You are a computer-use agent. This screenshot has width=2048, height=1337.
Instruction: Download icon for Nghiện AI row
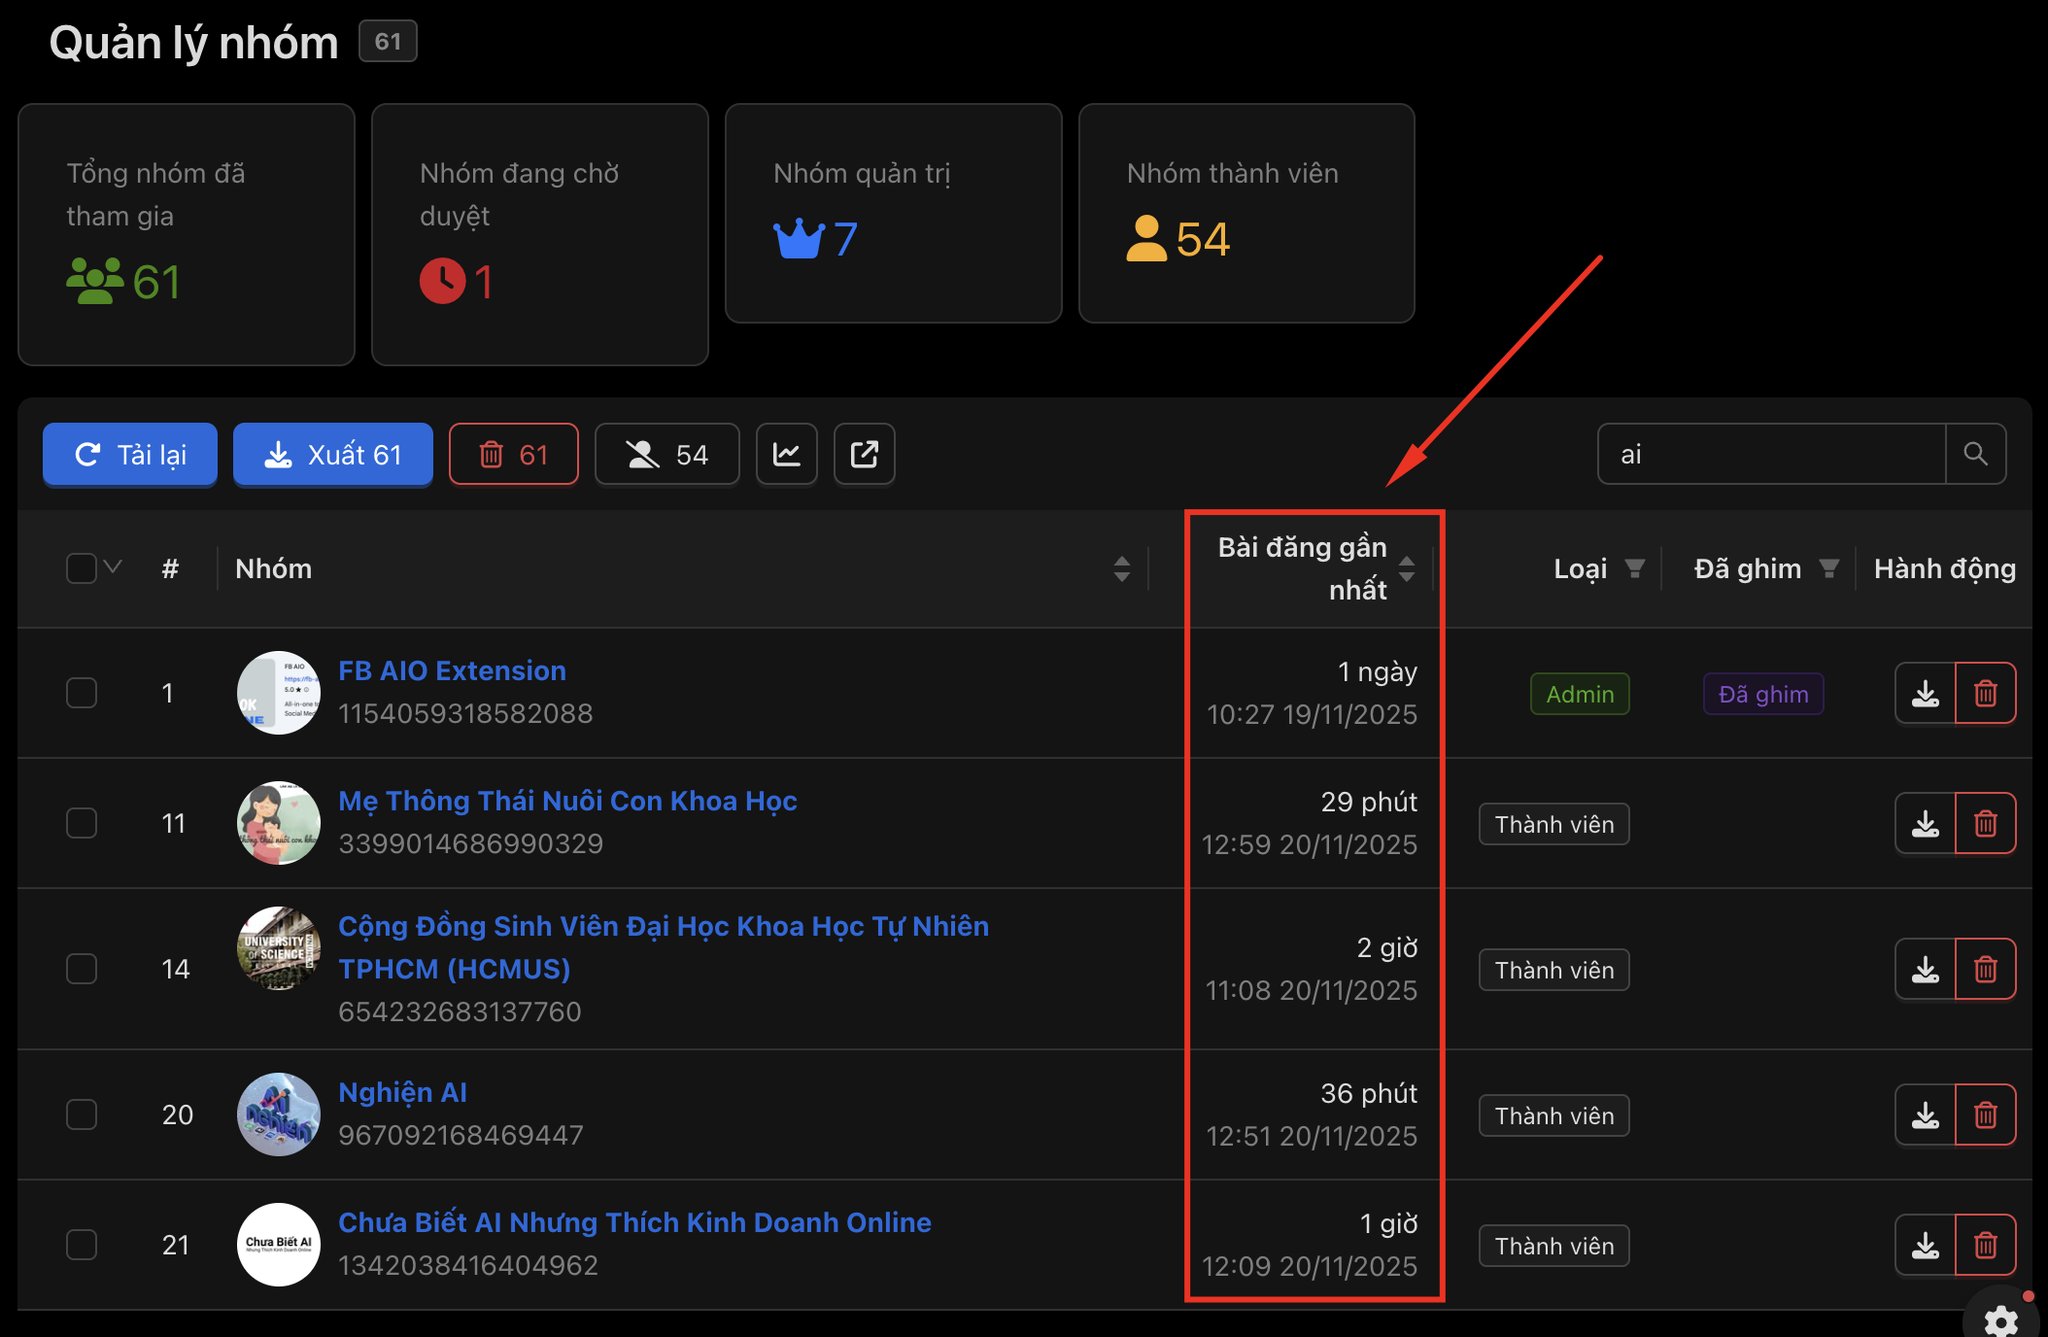point(1925,1115)
